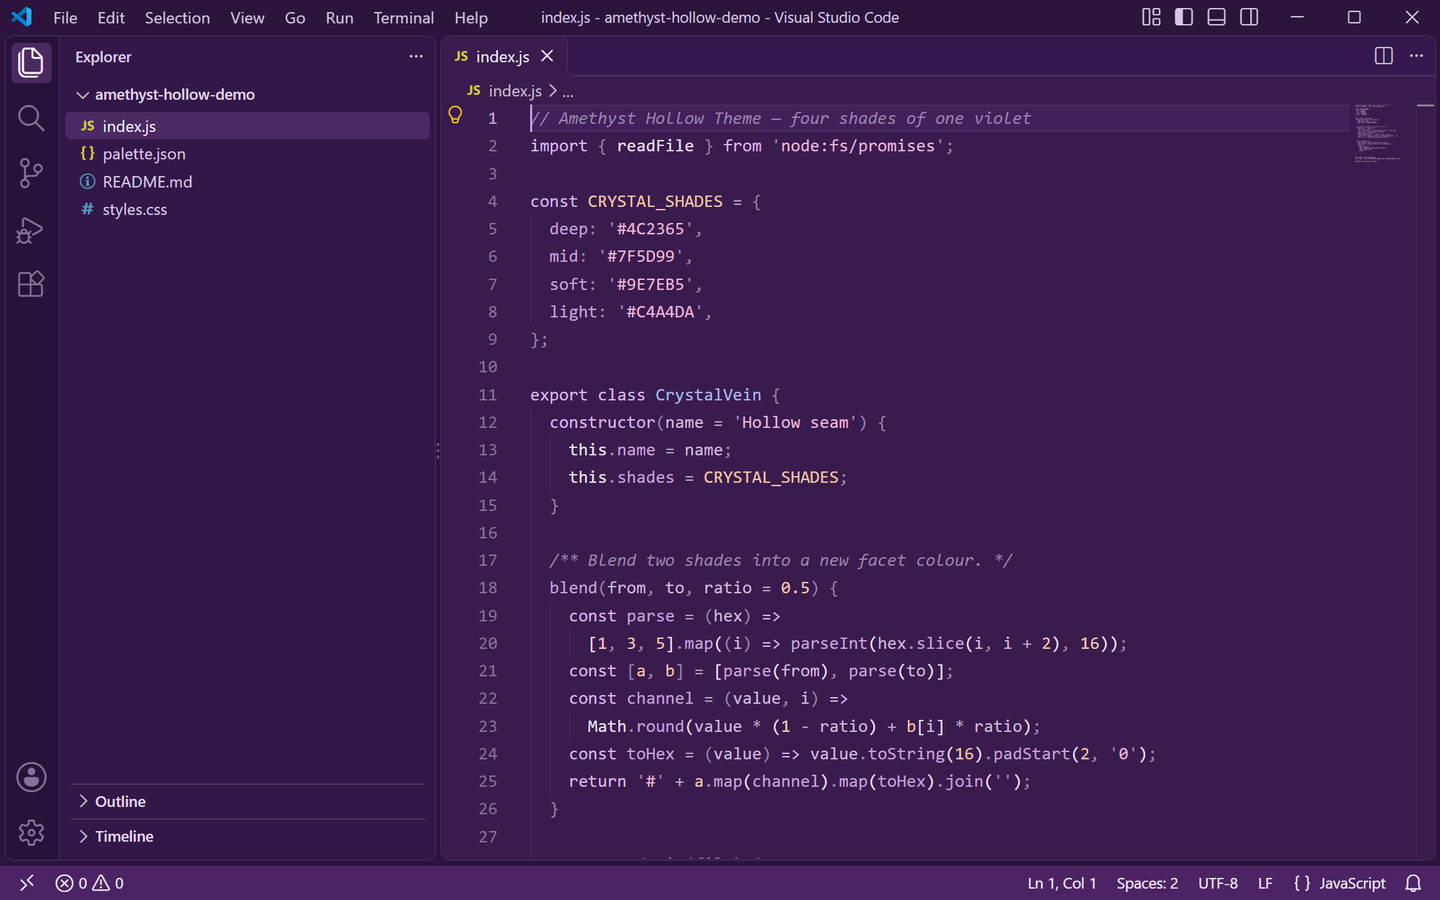1440x900 pixels.
Task: Open the Run menu
Action: pyautogui.click(x=339, y=17)
